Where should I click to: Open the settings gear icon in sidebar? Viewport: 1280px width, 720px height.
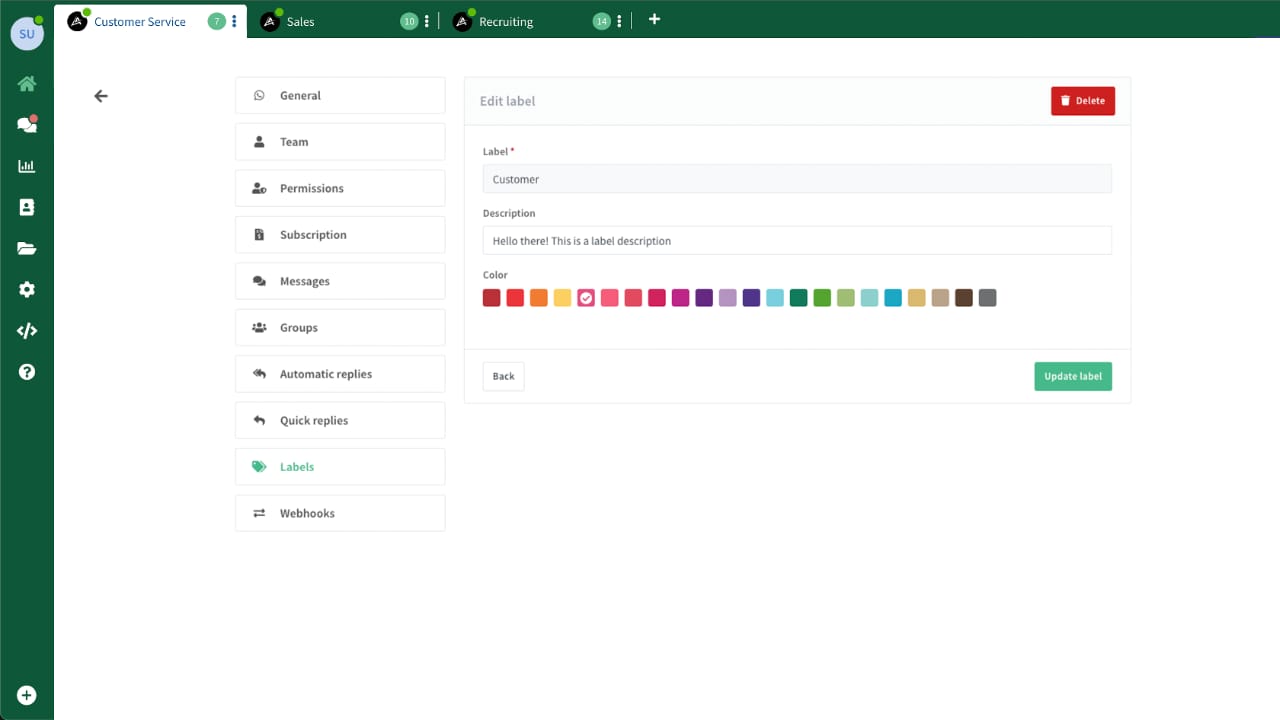click(27, 289)
